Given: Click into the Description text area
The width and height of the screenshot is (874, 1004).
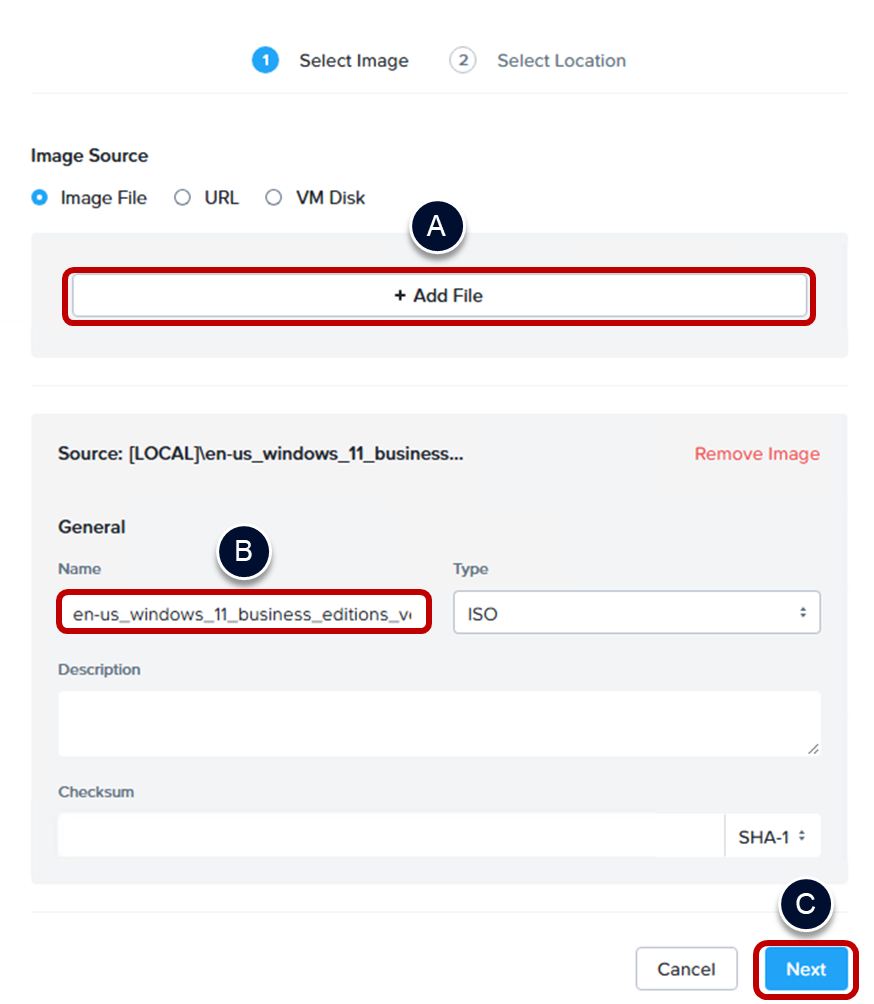Looking at the screenshot, I should coord(439,723).
